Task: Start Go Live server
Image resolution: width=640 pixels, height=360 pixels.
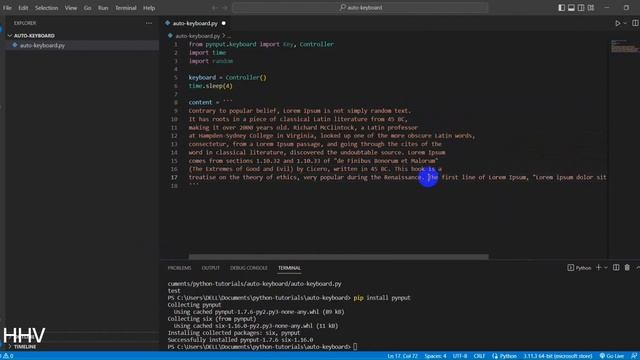Action: [x=612, y=356]
